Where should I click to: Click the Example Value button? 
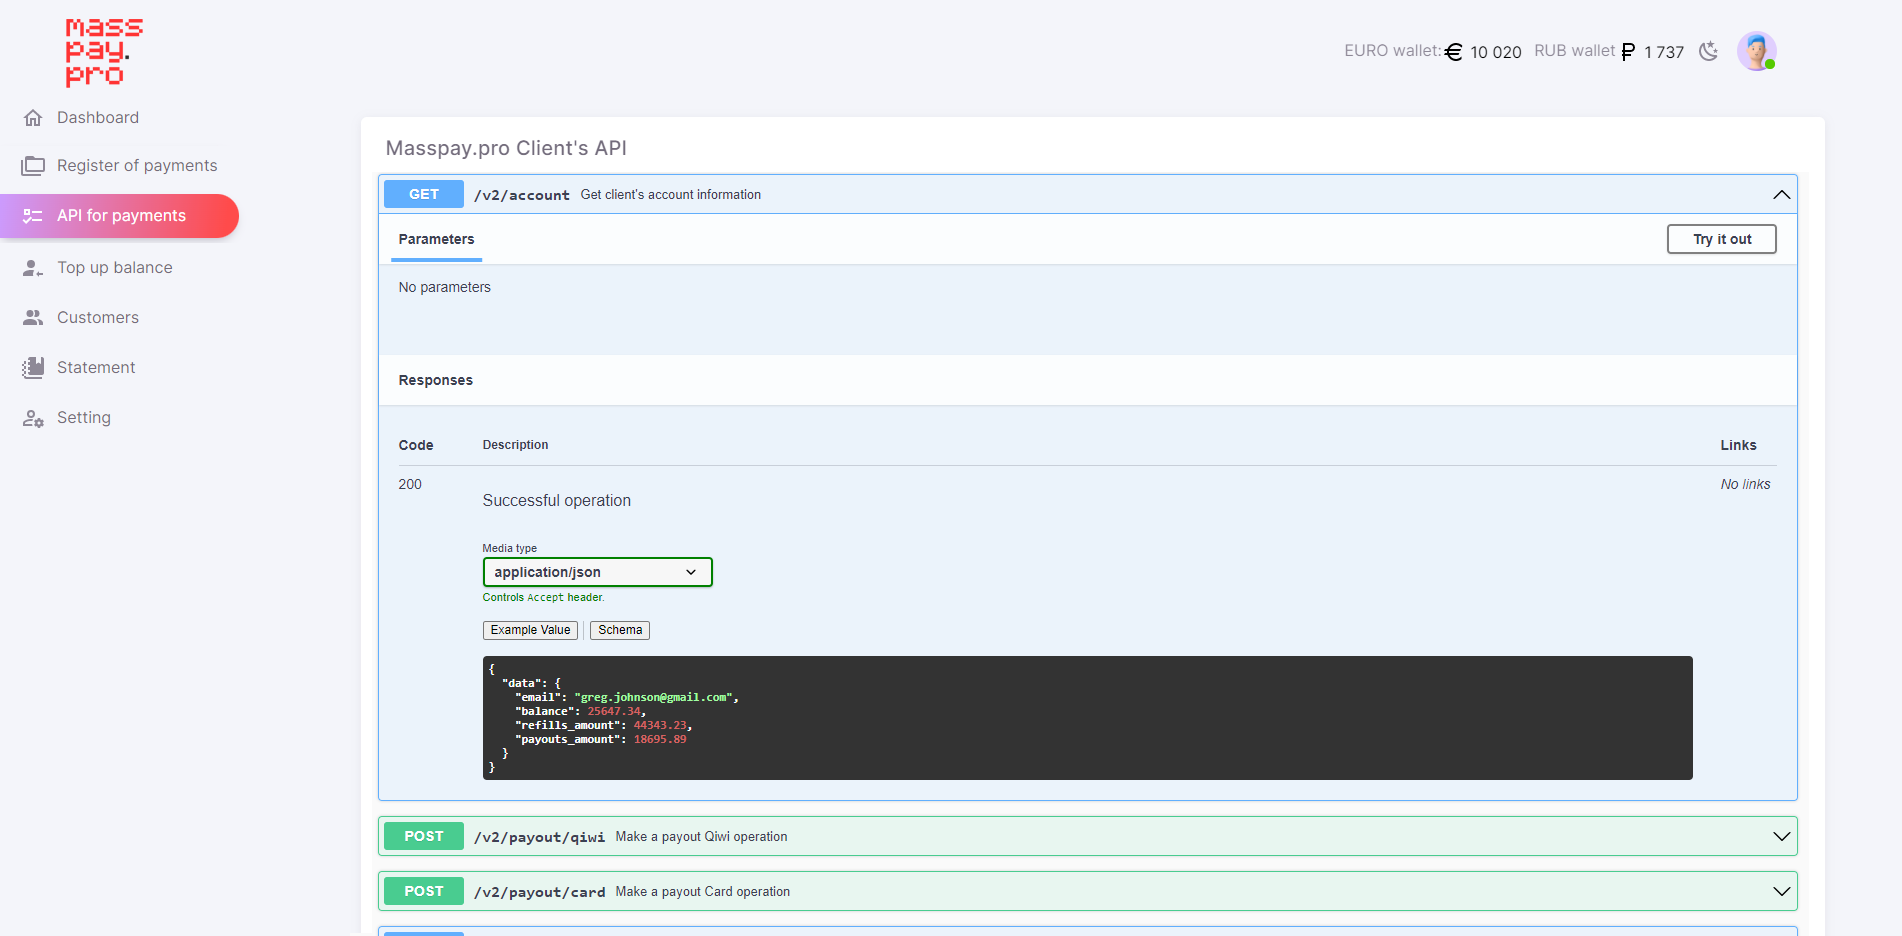coord(530,630)
